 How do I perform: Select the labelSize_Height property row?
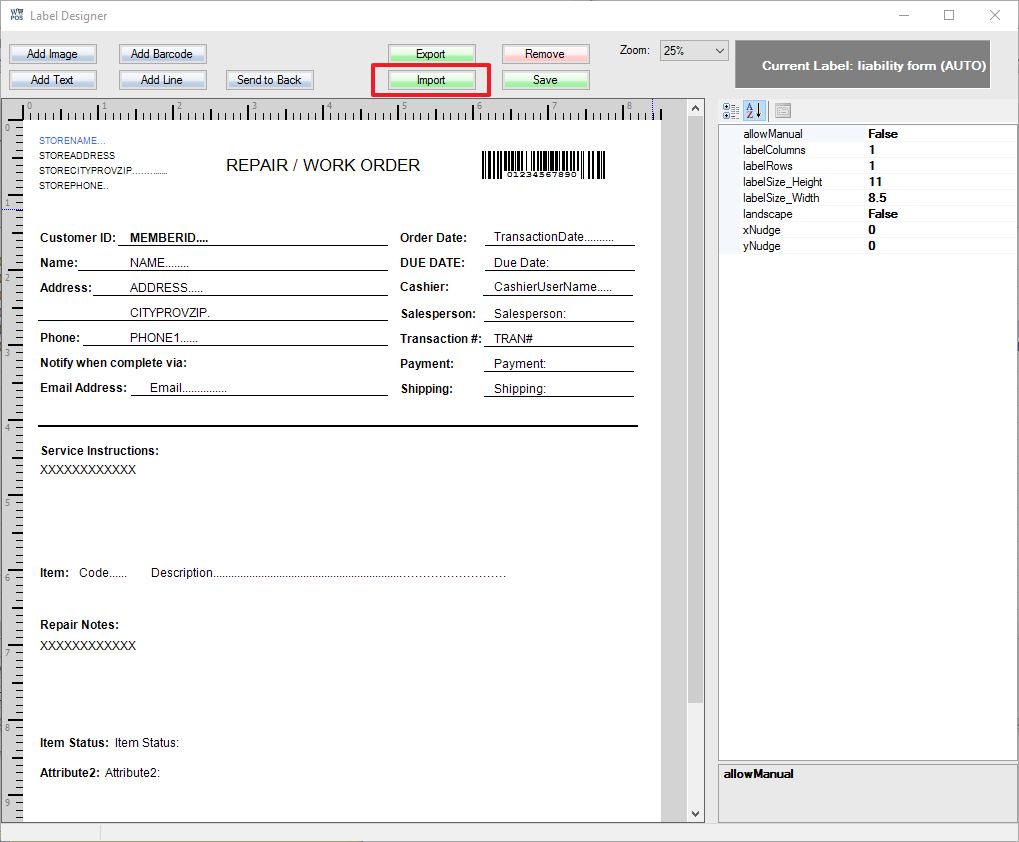(868, 182)
